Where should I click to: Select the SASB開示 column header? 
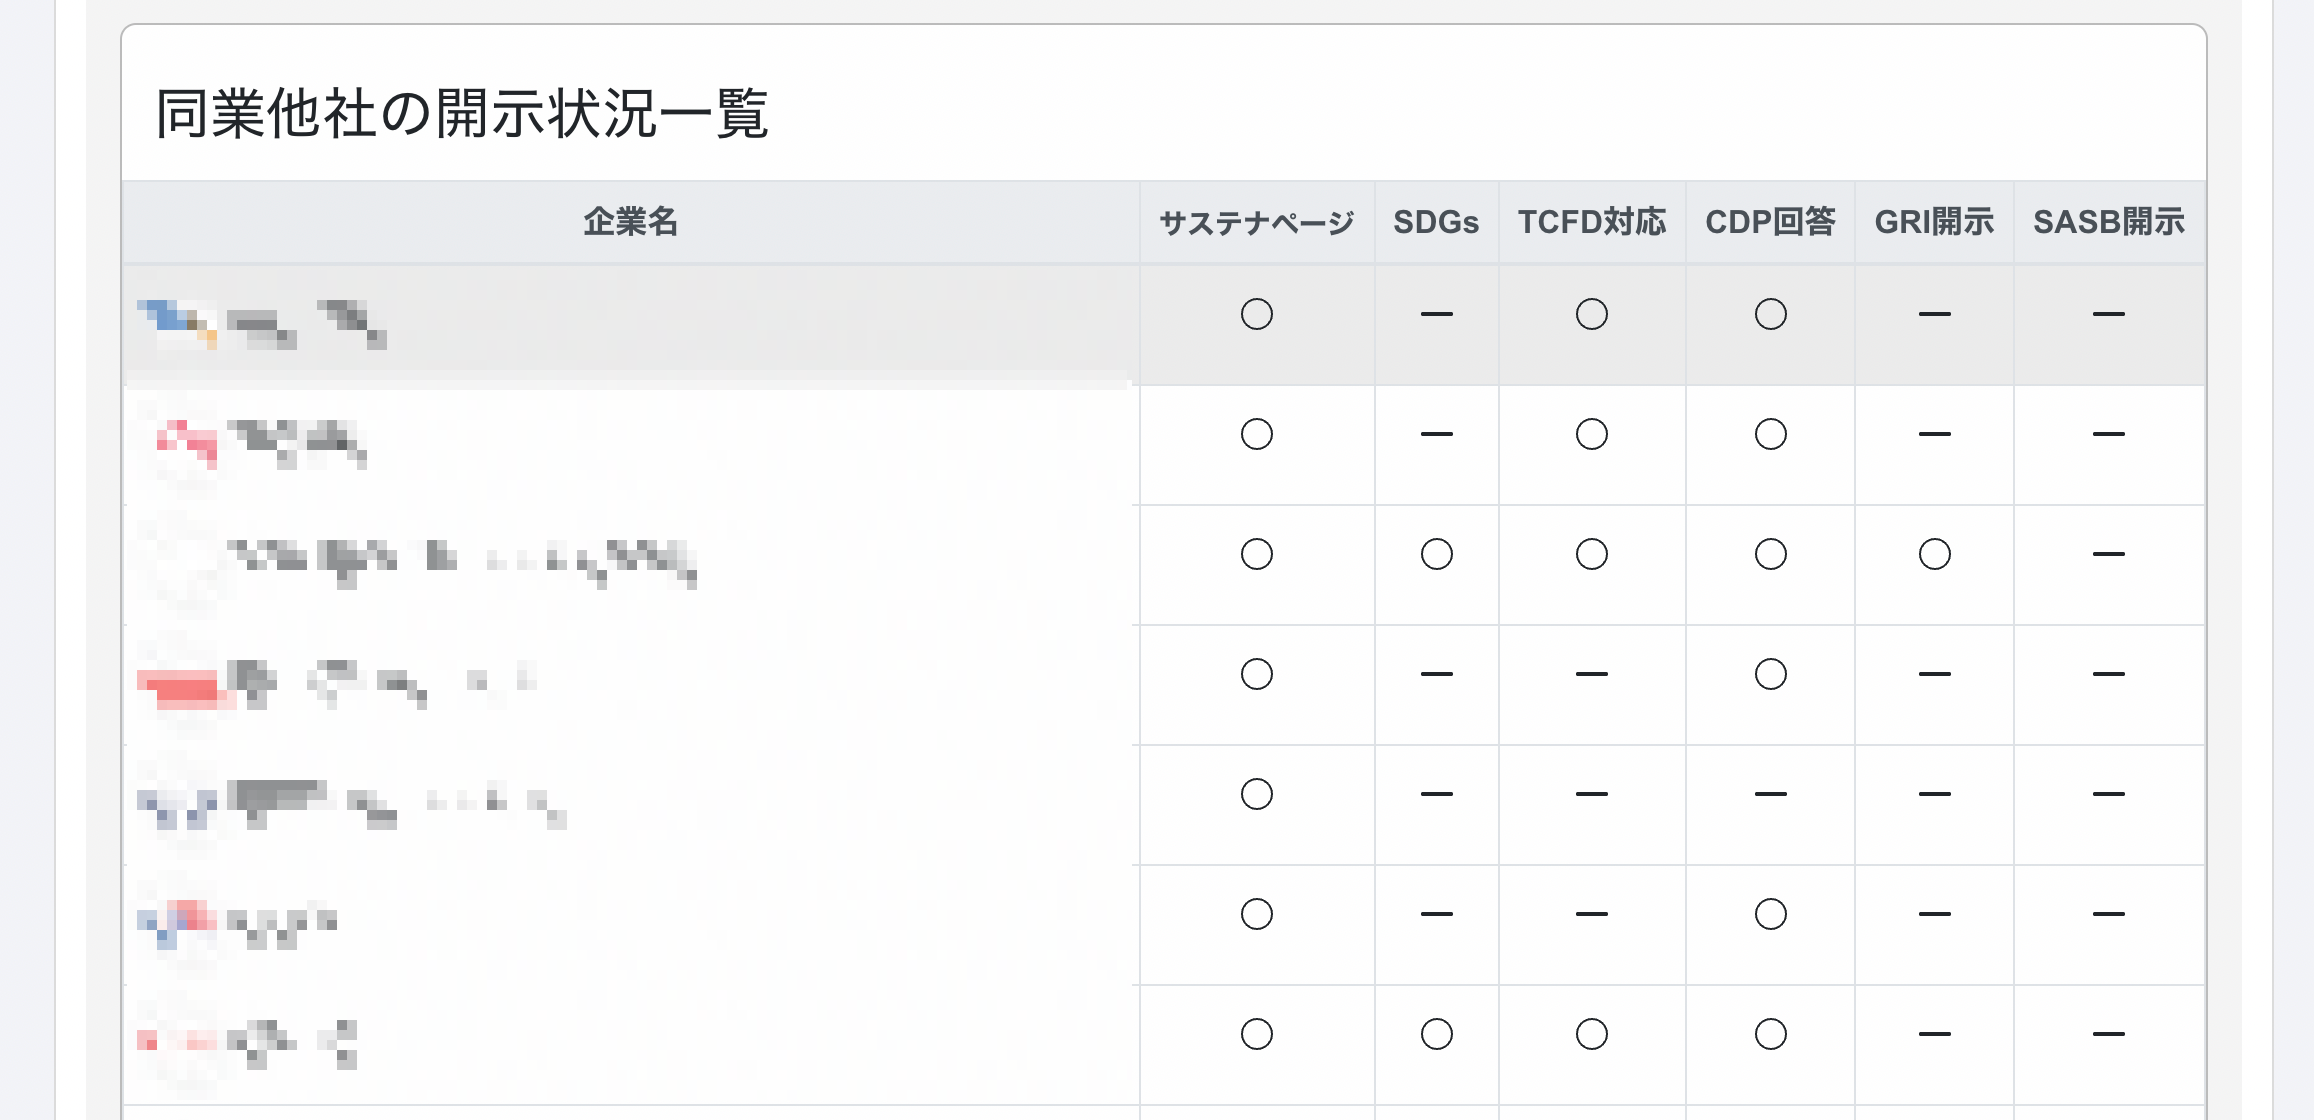(2108, 222)
